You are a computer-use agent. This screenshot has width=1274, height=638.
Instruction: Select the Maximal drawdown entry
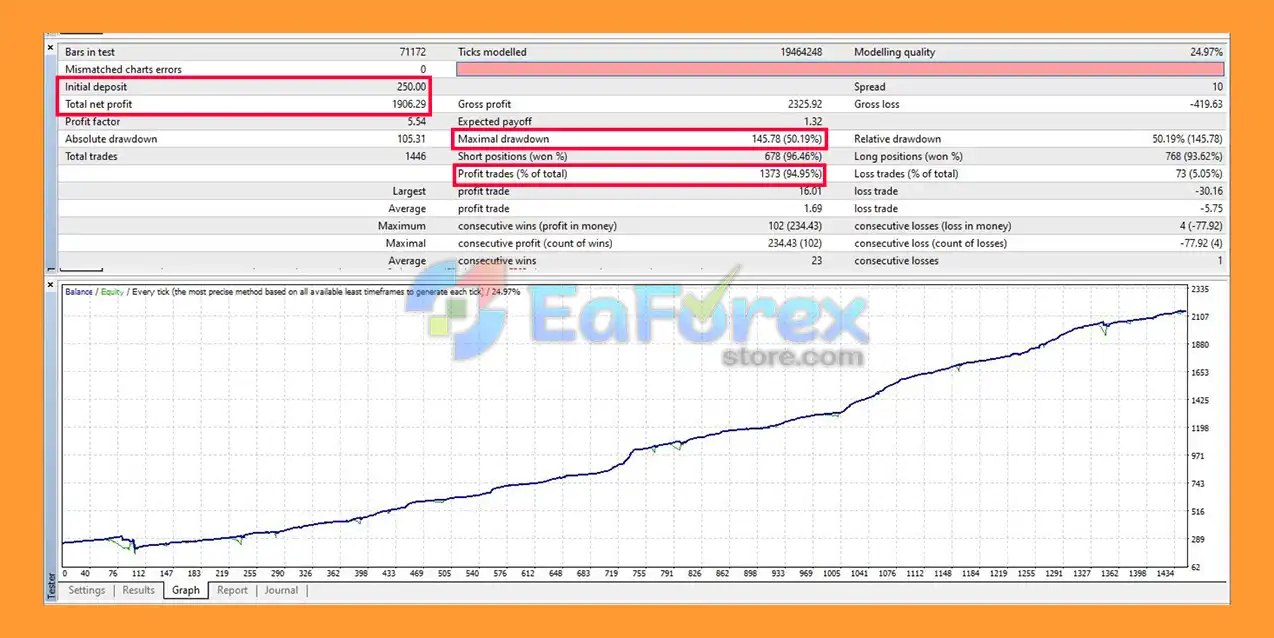[639, 139]
